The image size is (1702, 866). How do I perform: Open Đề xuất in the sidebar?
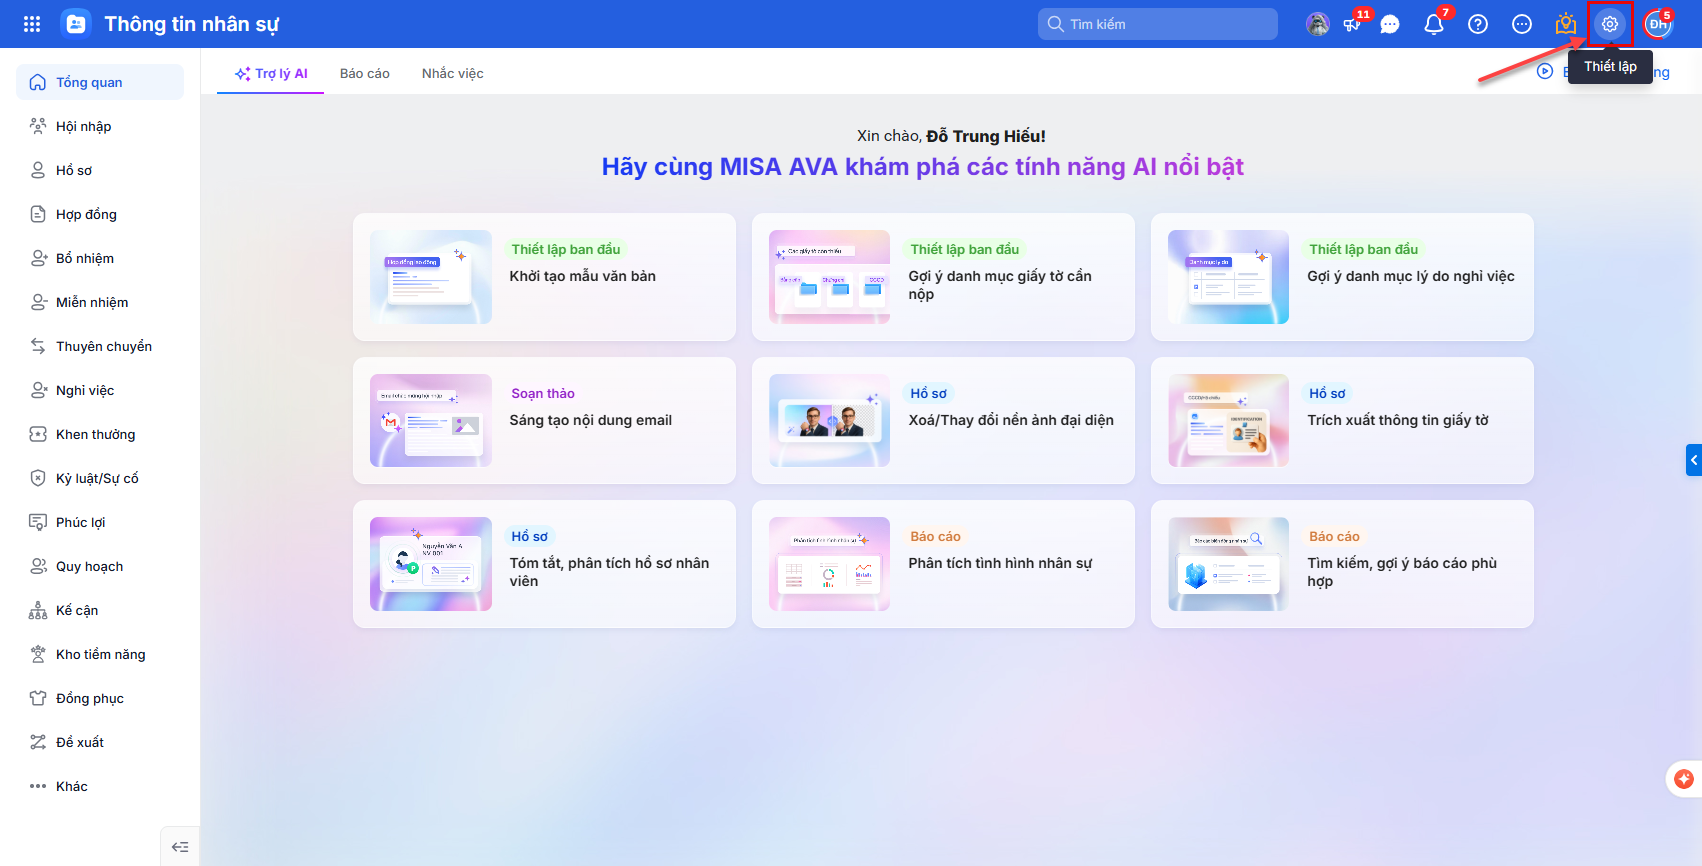[100, 742]
